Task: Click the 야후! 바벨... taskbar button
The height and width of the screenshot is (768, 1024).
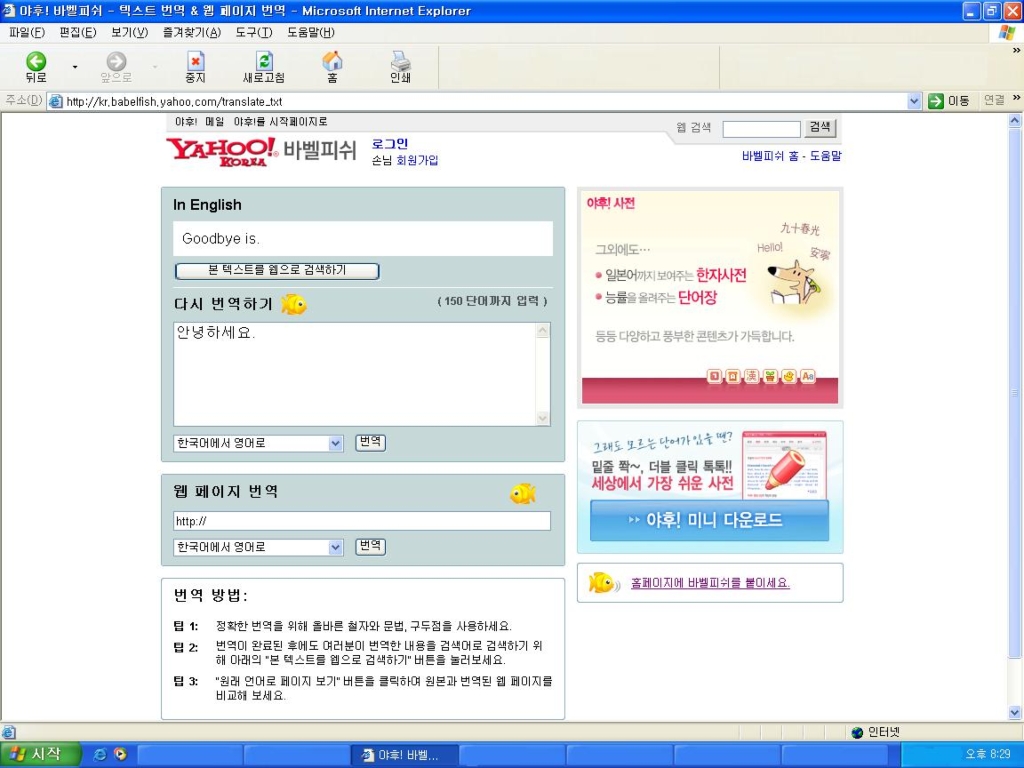Action: point(404,755)
